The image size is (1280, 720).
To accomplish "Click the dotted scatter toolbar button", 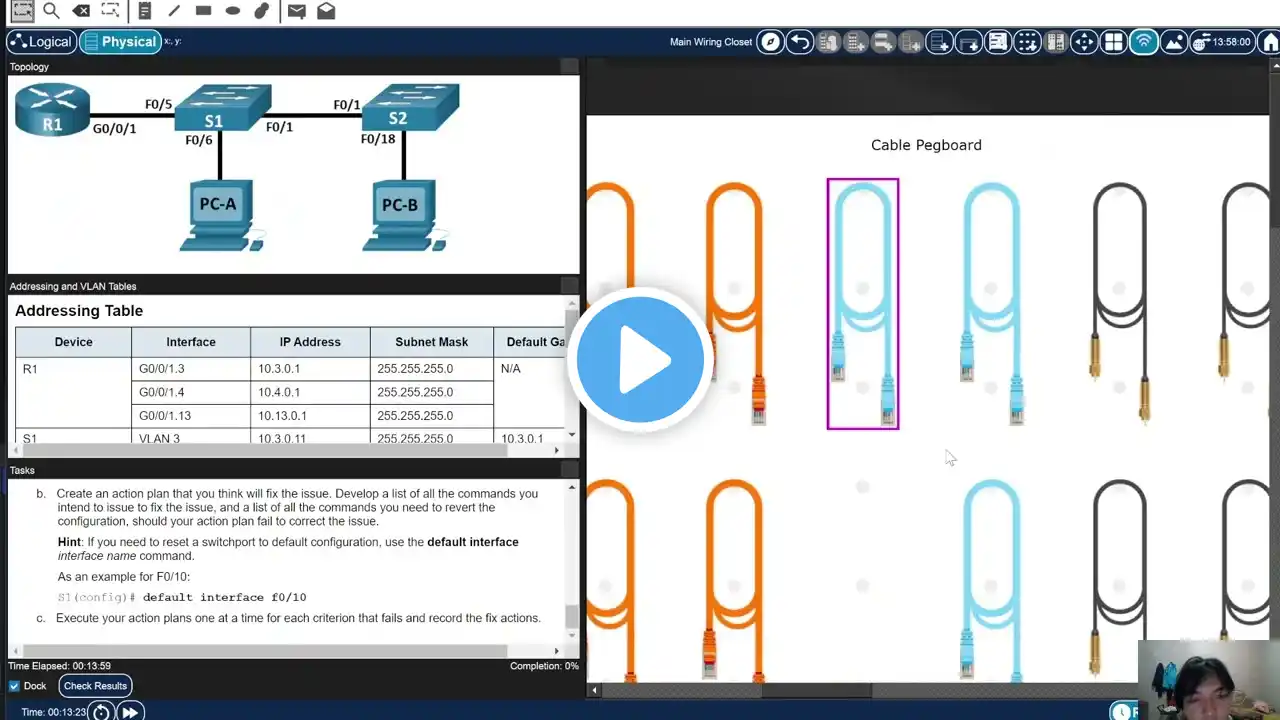I will tap(1027, 42).
